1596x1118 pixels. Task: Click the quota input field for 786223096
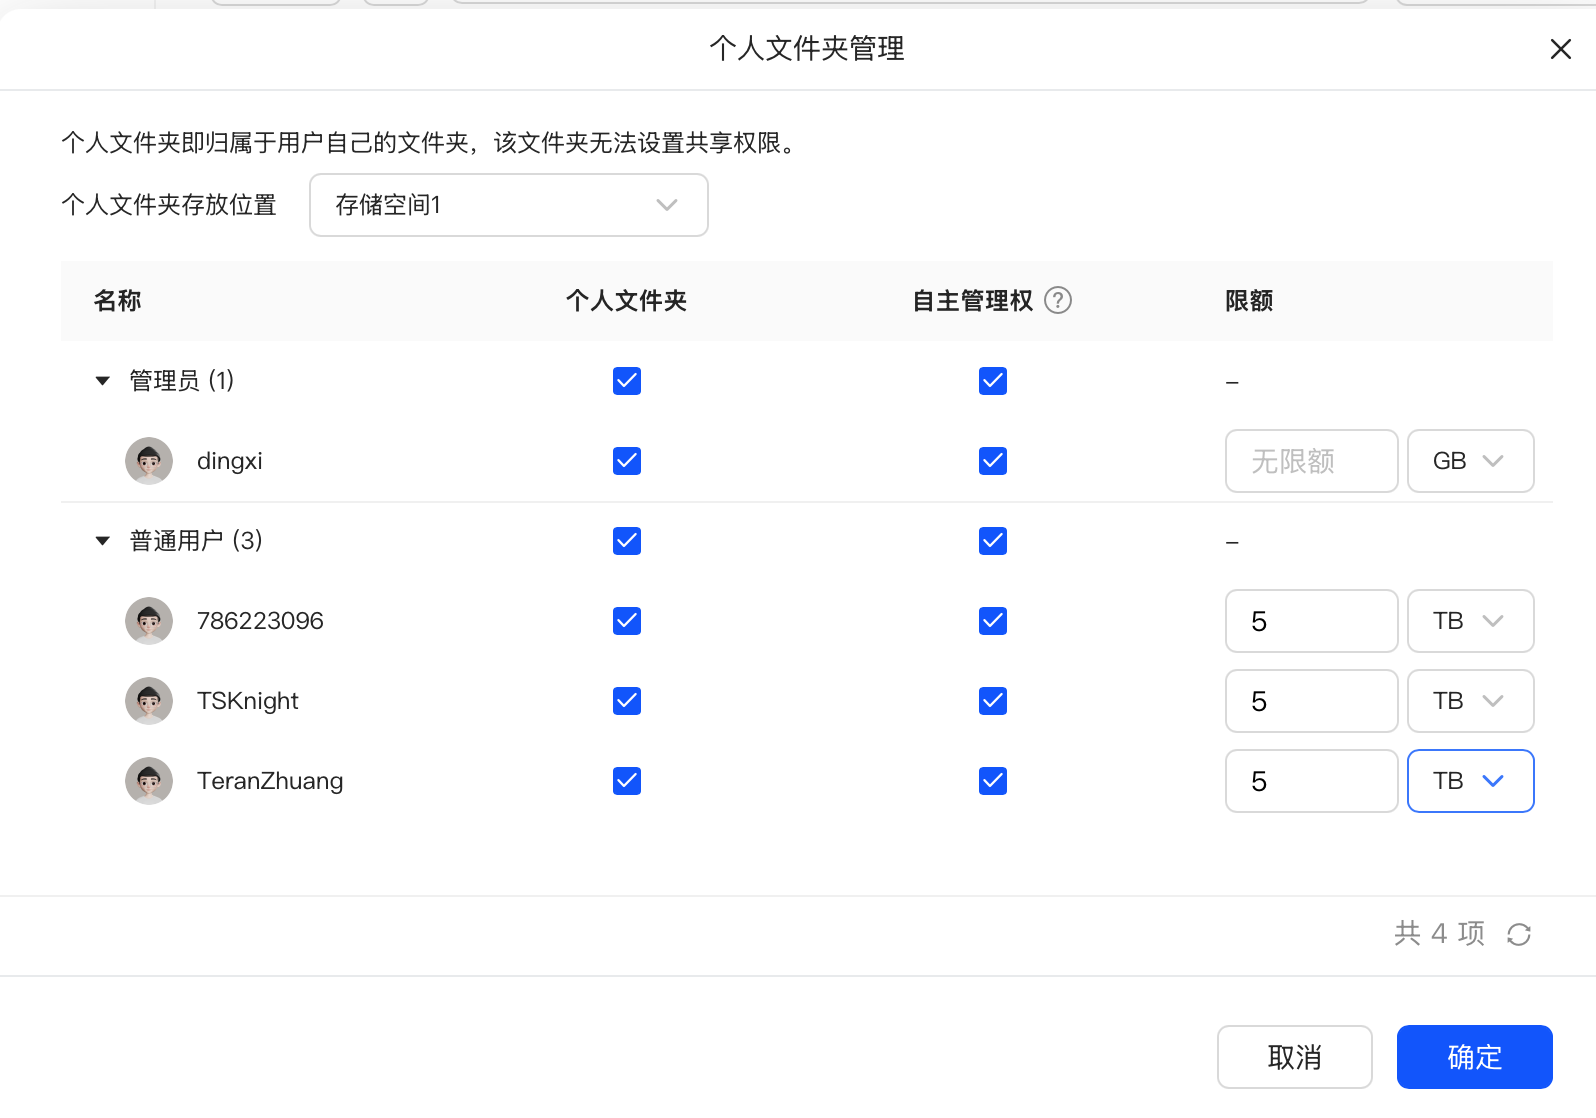tap(1310, 621)
